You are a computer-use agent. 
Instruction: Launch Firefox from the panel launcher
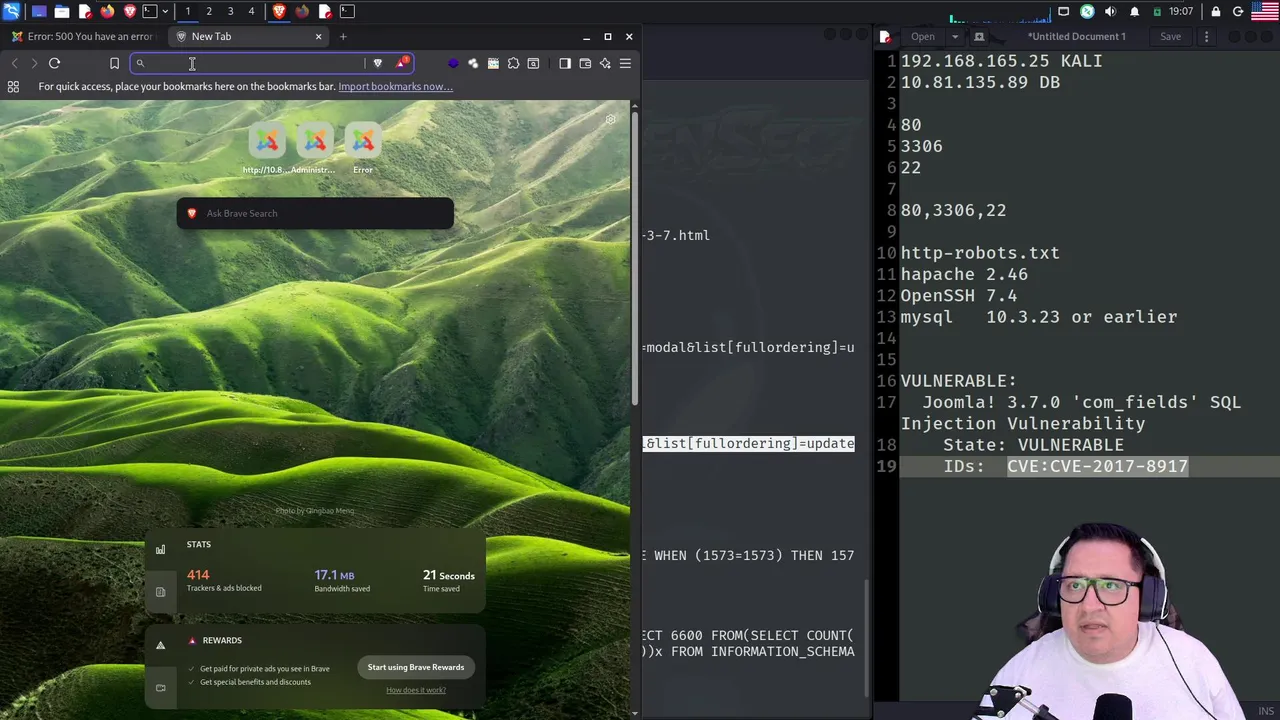(107, 11)
